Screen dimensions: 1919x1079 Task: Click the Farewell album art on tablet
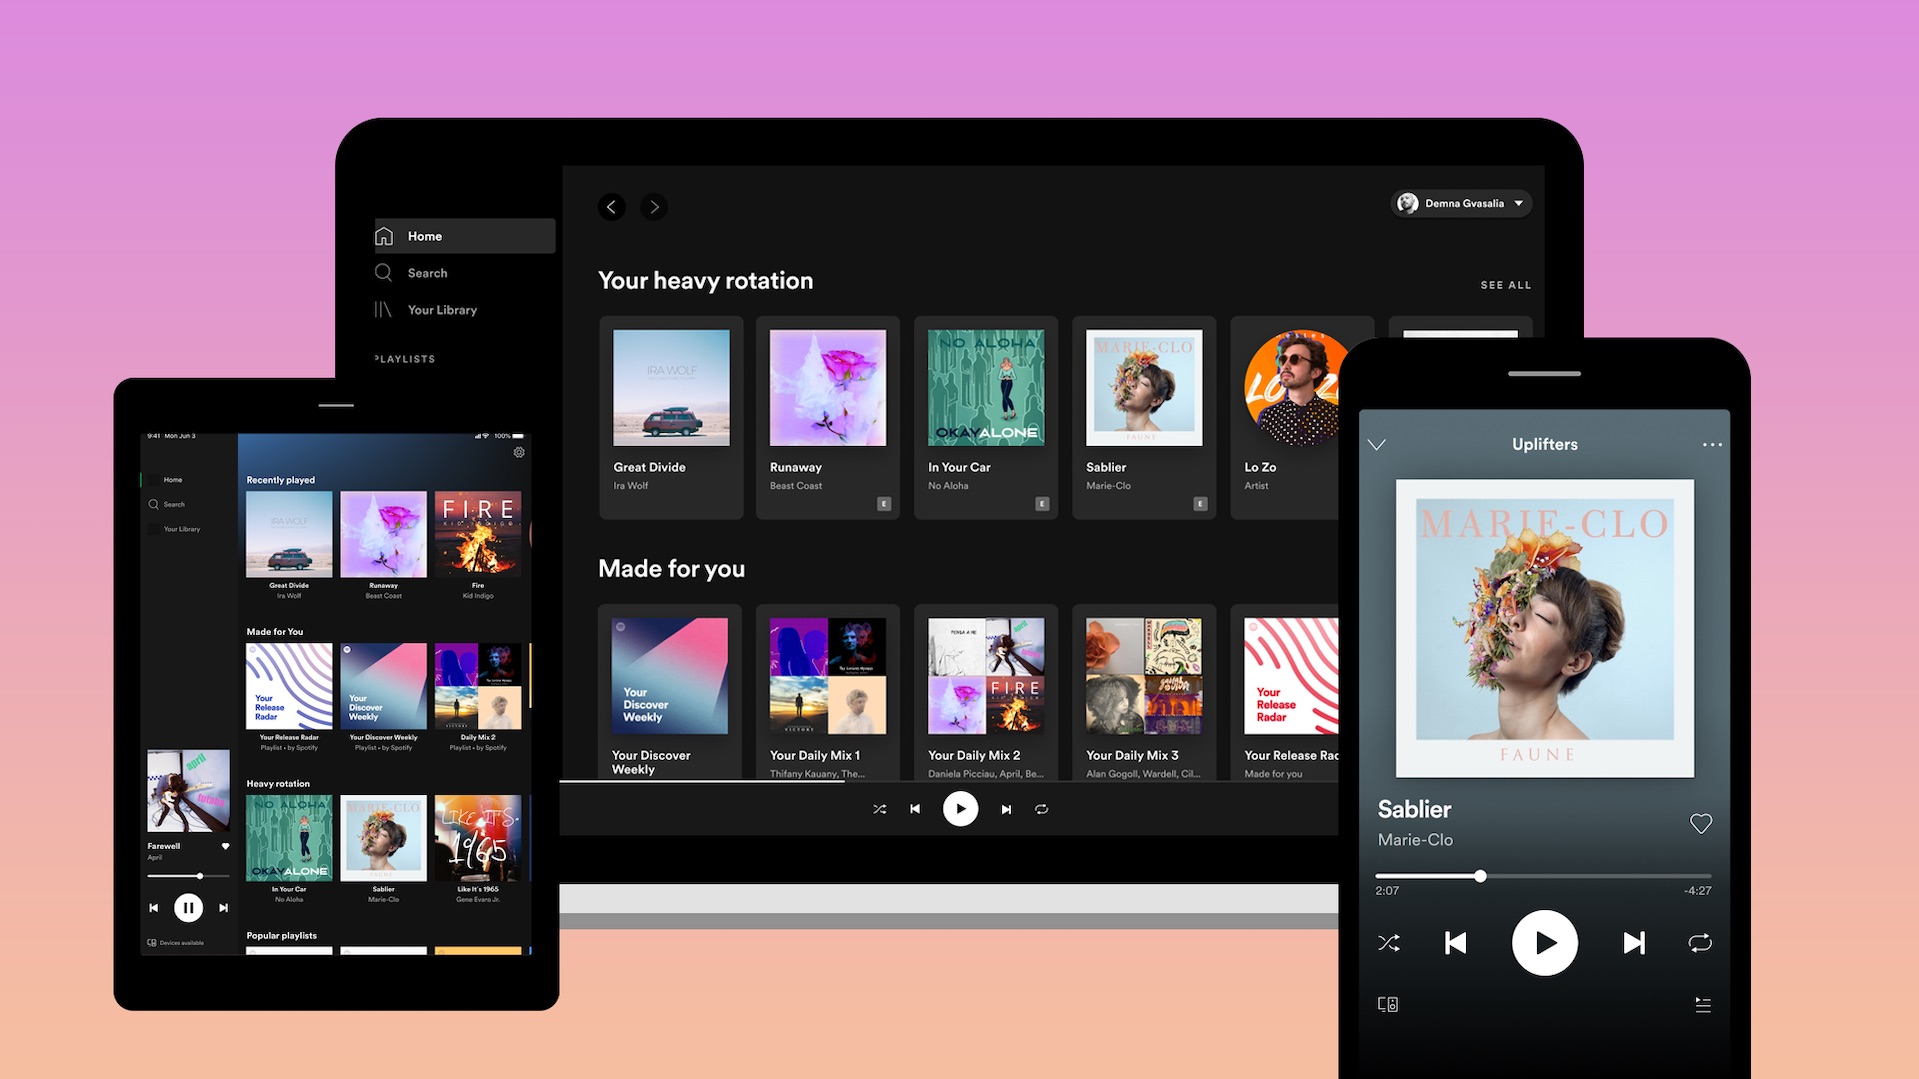coord(188,791)
